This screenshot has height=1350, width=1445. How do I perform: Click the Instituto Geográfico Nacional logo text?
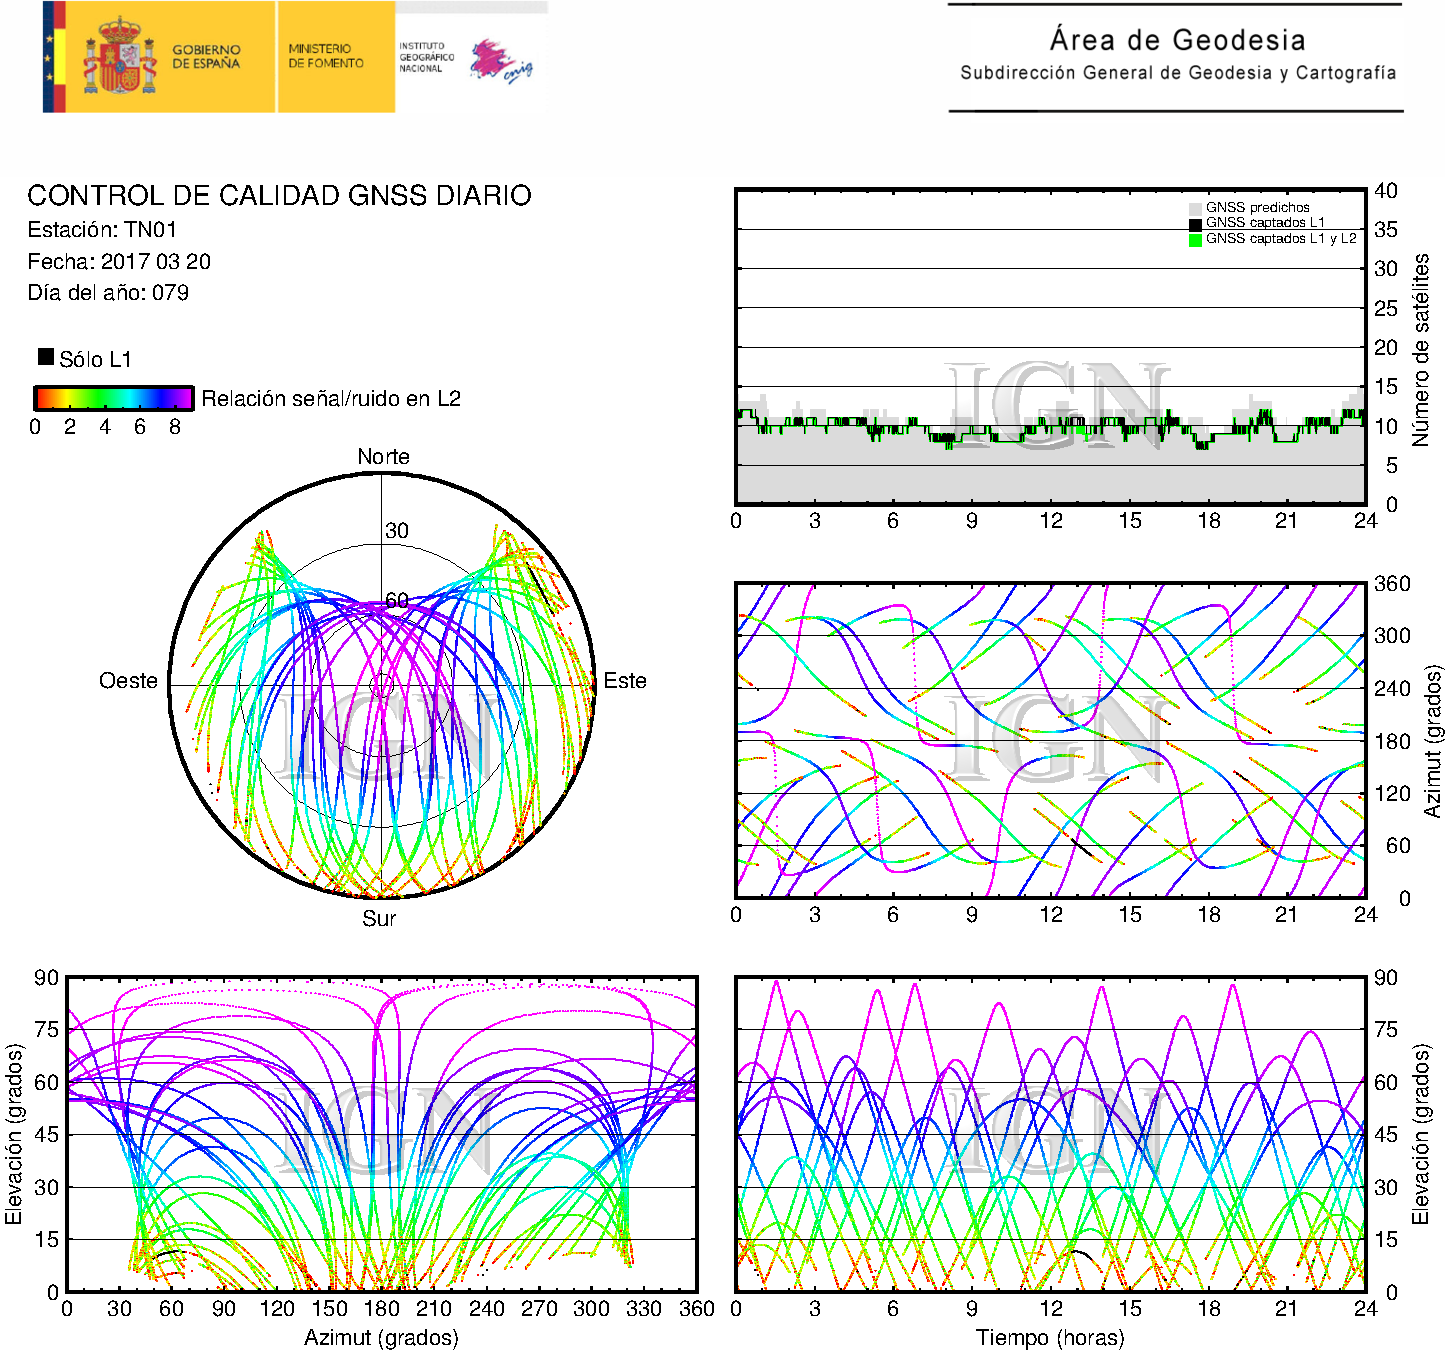[x=426, y=57]
